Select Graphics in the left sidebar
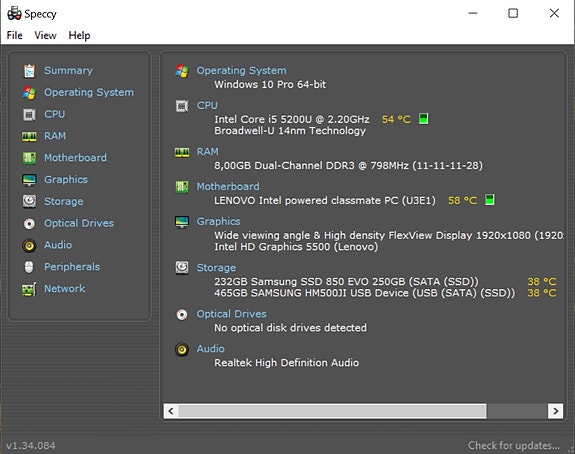Viewport: 575px width, 454px height. point(66,179)
